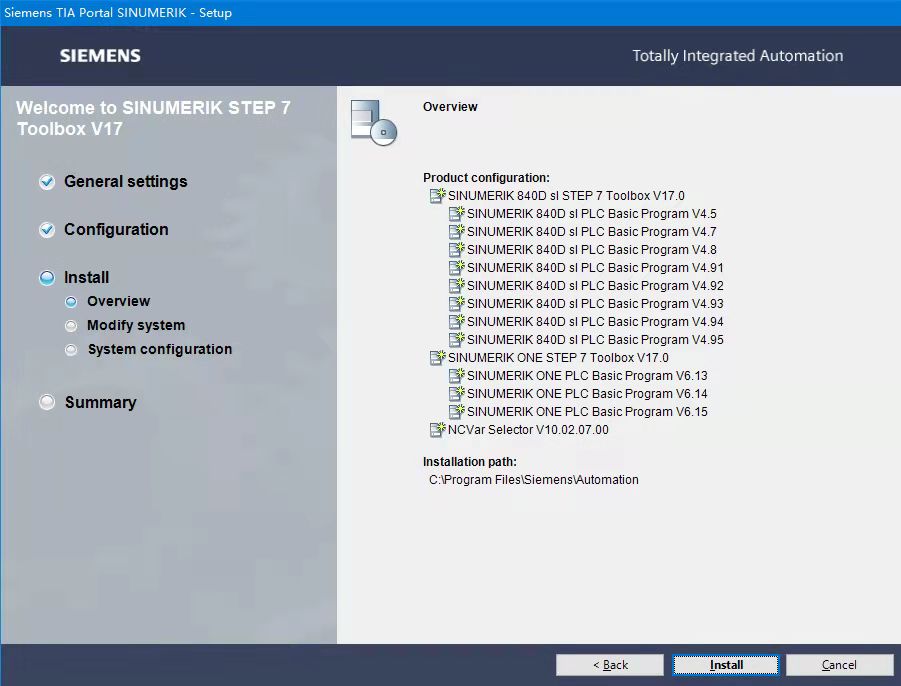Click the setup disc icon beside Overview
The height and width of the screenshot is (686, 901).
point(373,122)
